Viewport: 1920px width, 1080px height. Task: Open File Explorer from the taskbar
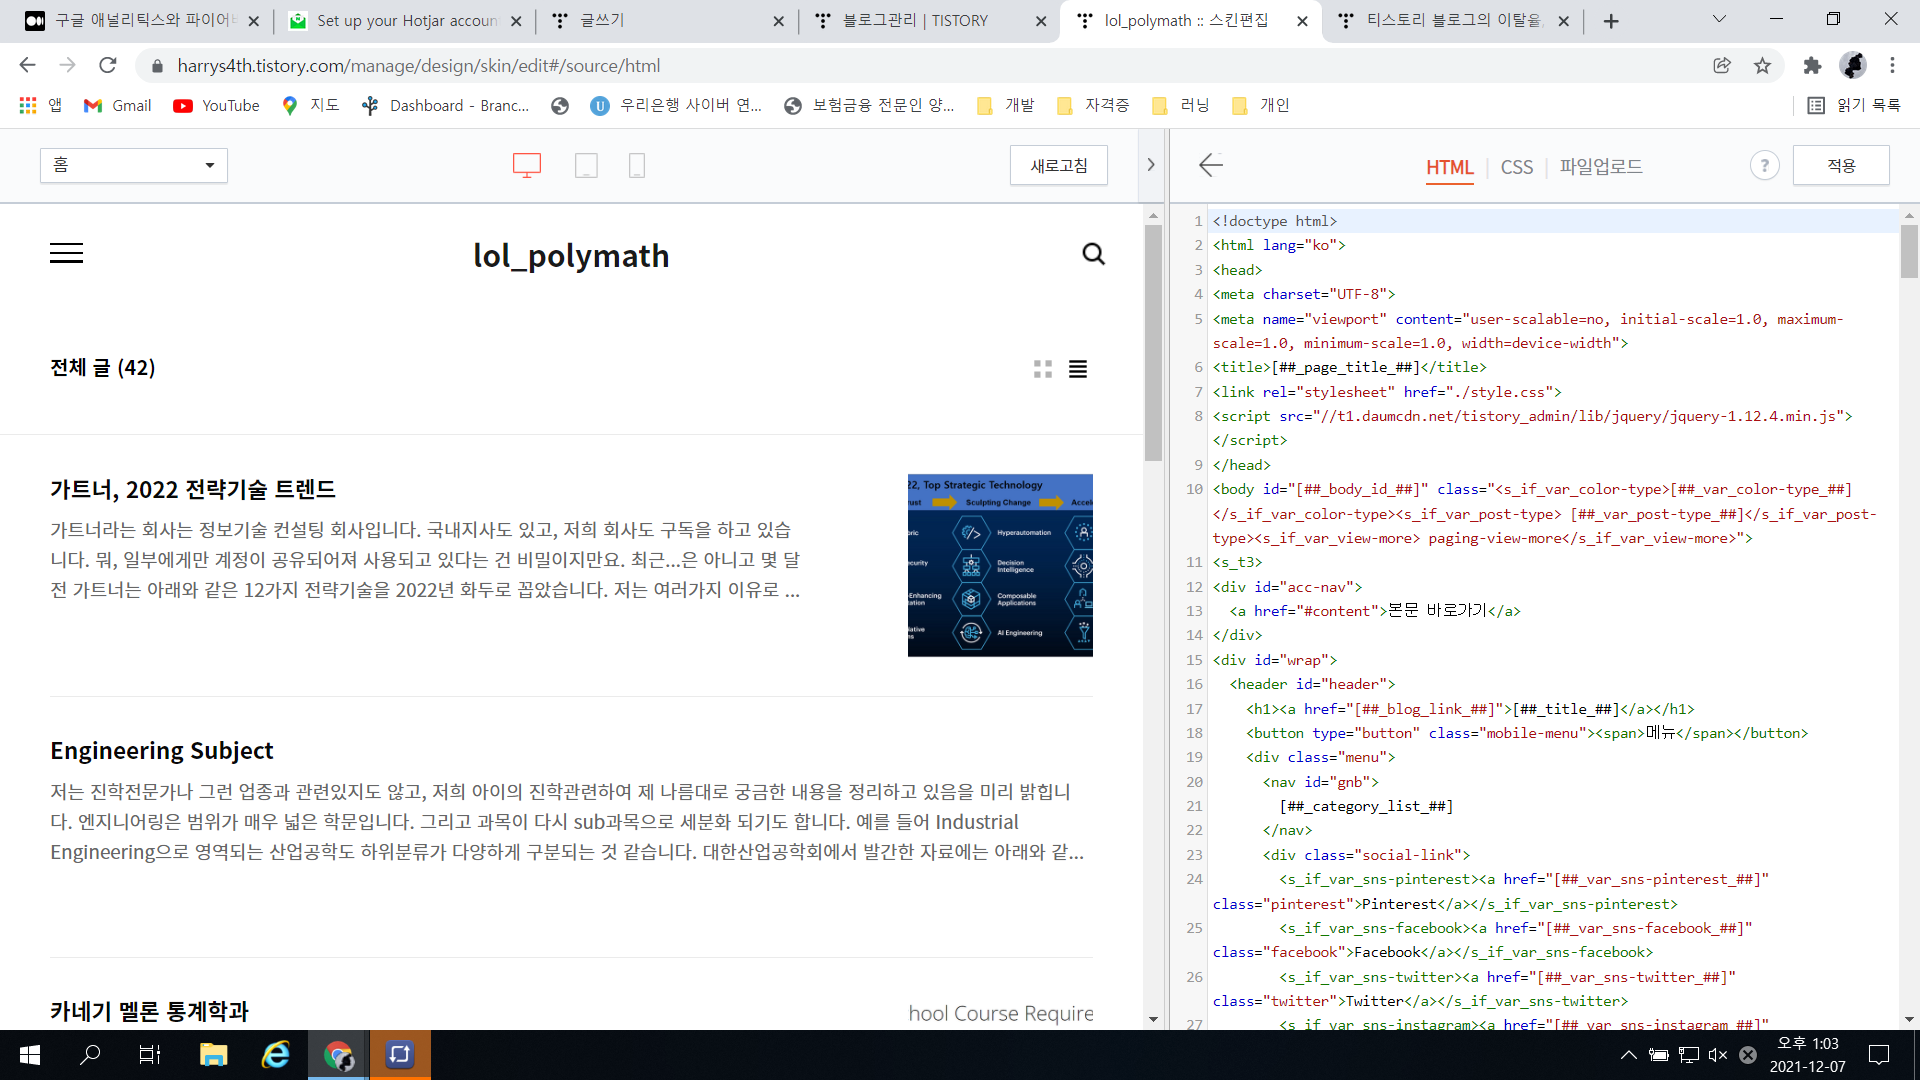coord(213,1055)
